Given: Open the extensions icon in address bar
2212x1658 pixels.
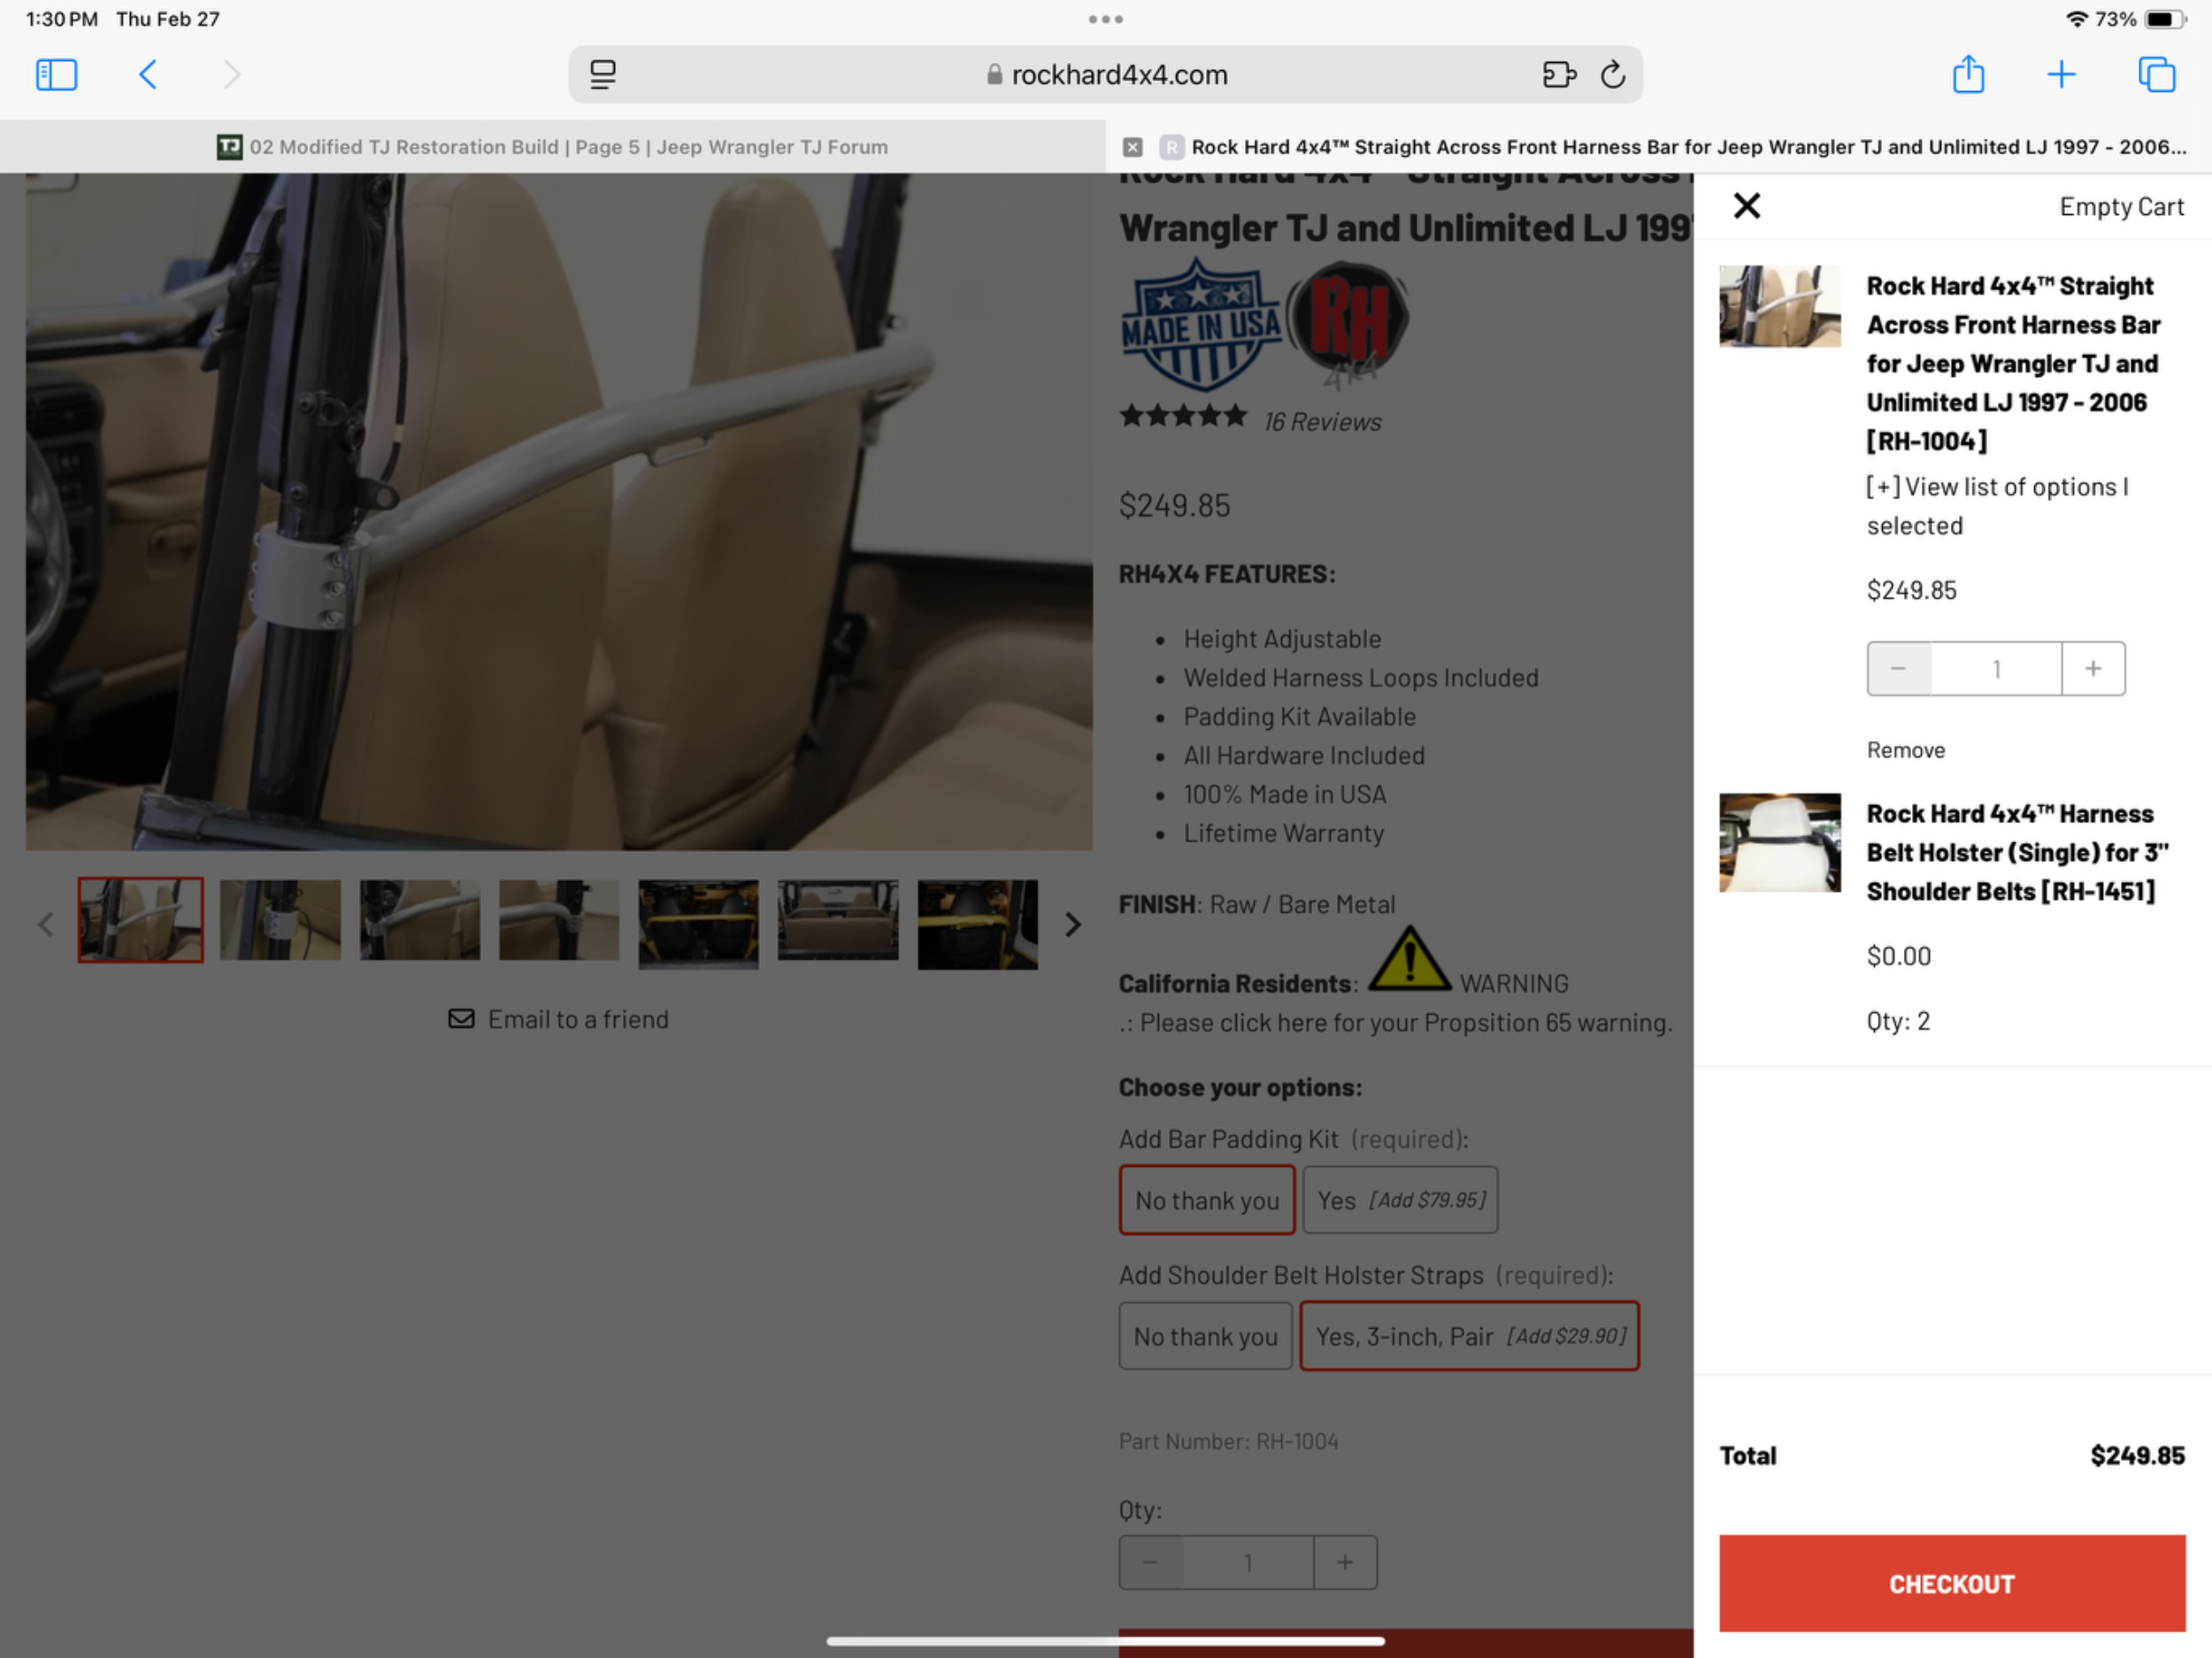Looking at the screenshot, I should click(x=1558, y=75).
